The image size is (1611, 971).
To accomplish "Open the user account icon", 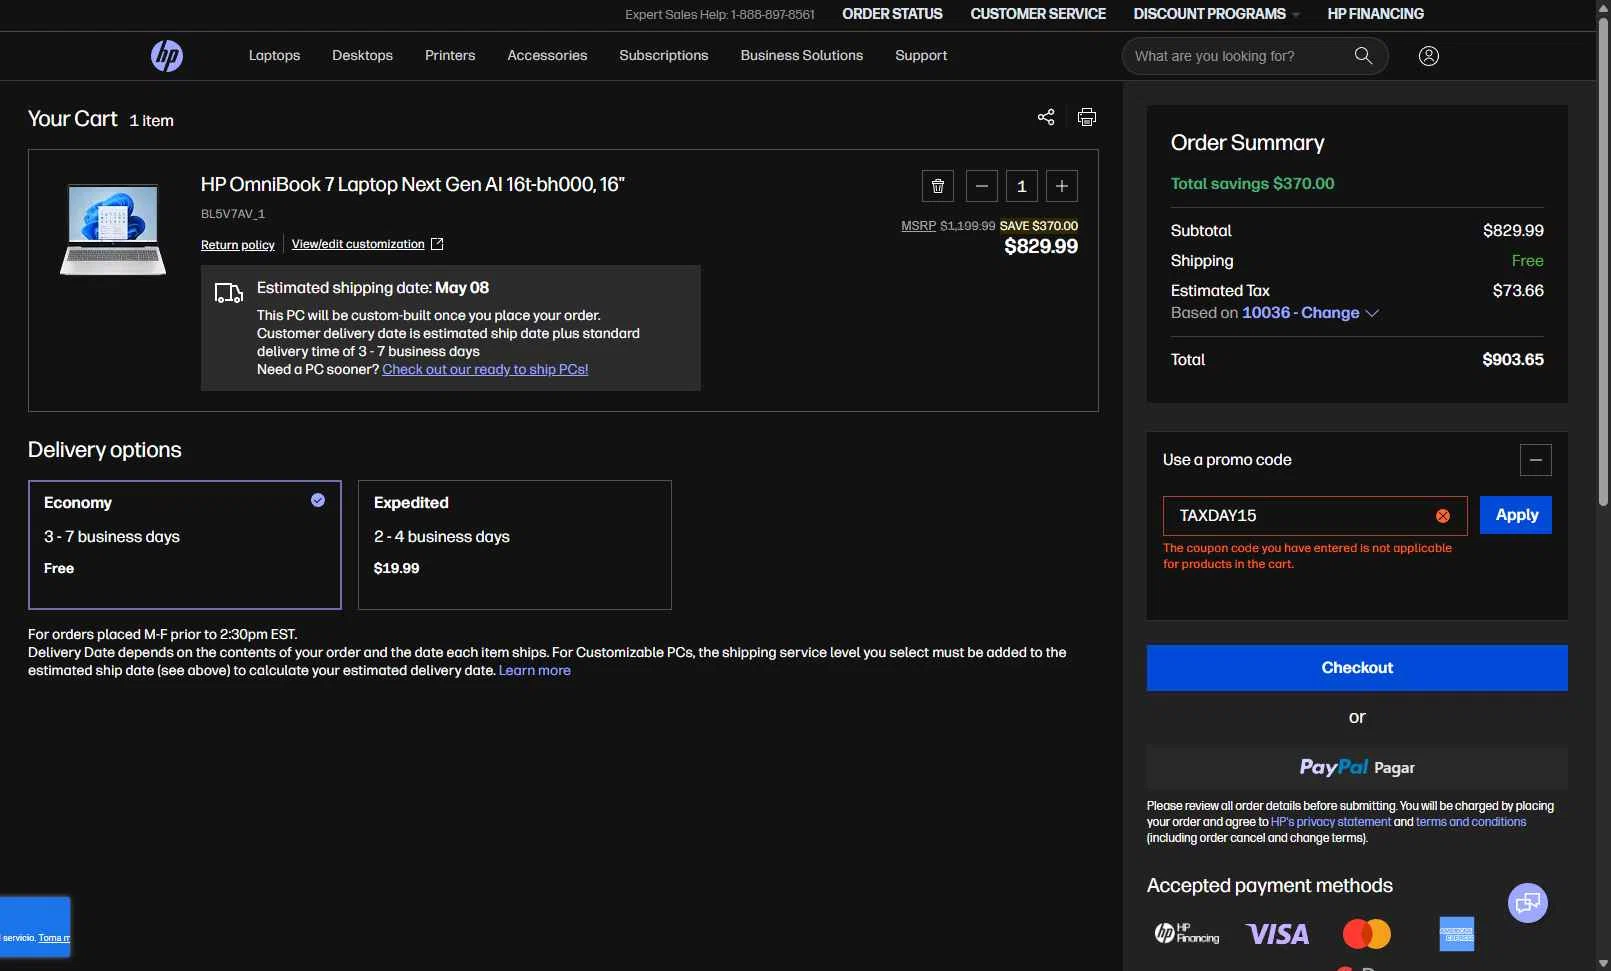I will (1429, 56).
